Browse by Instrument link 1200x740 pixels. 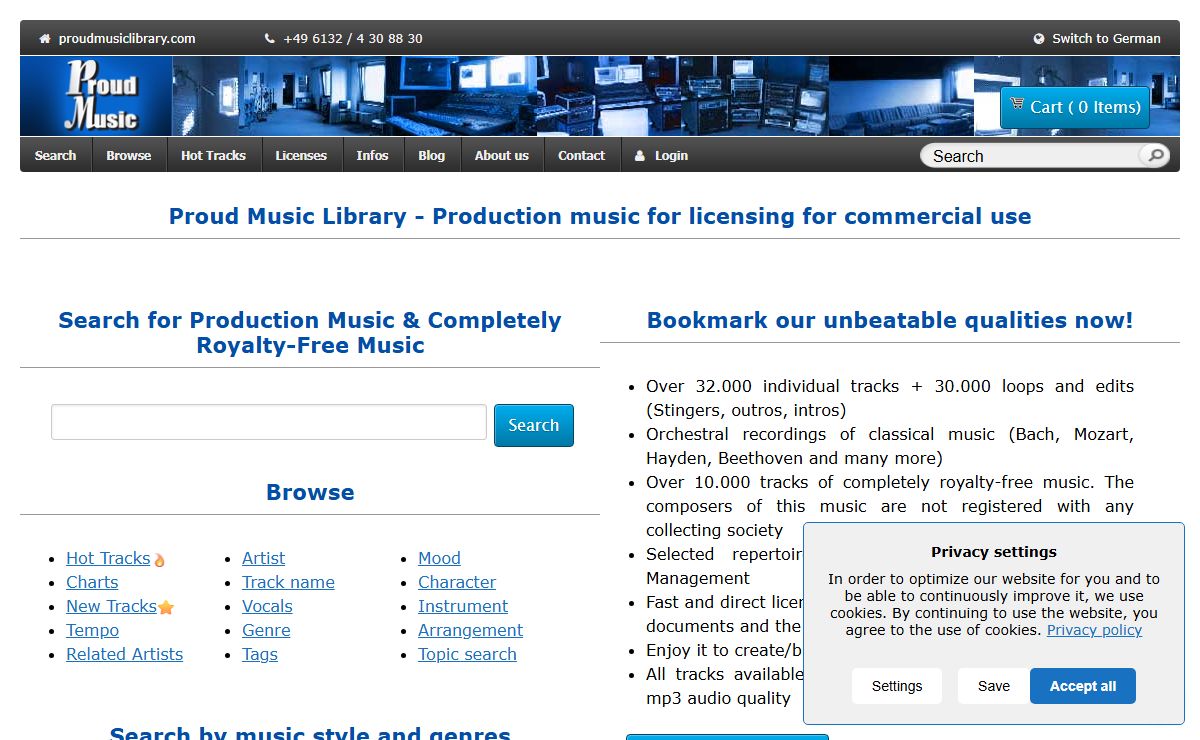[x=463, y=606]
